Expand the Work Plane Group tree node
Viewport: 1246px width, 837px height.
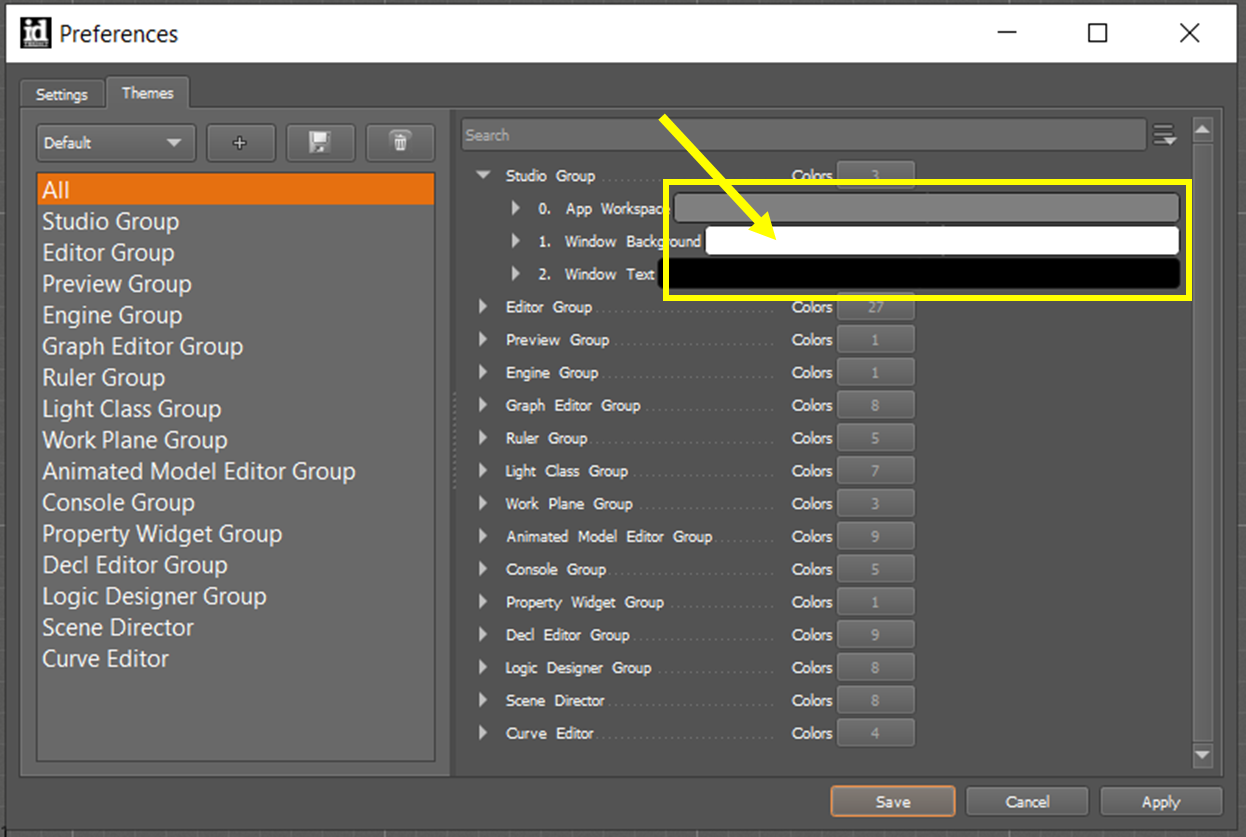point(483,504)
